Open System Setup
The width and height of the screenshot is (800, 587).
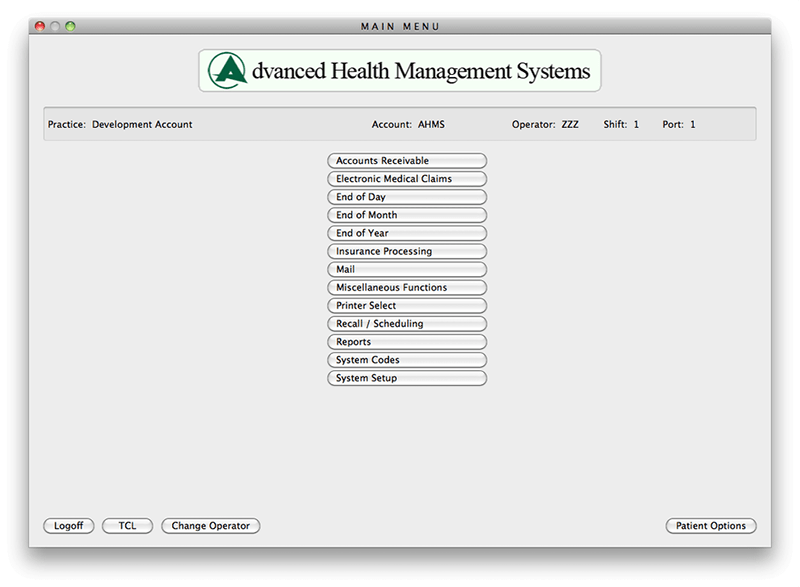tap(406, 378)
